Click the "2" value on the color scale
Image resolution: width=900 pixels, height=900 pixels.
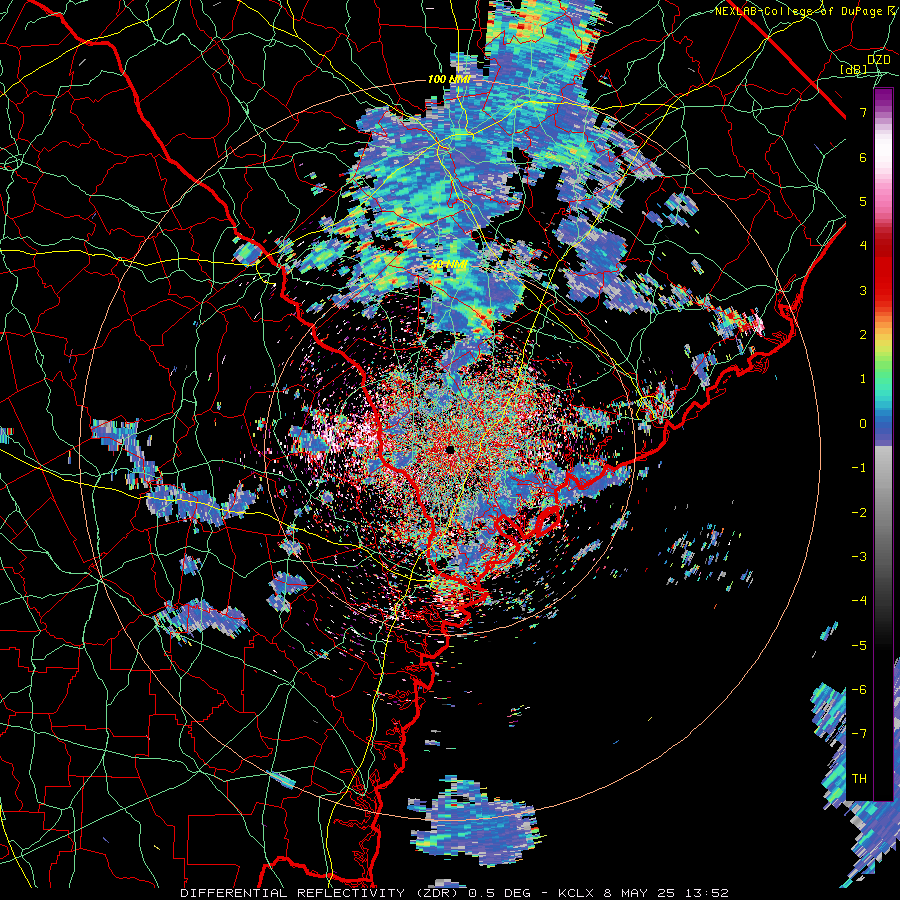point(863,335)
